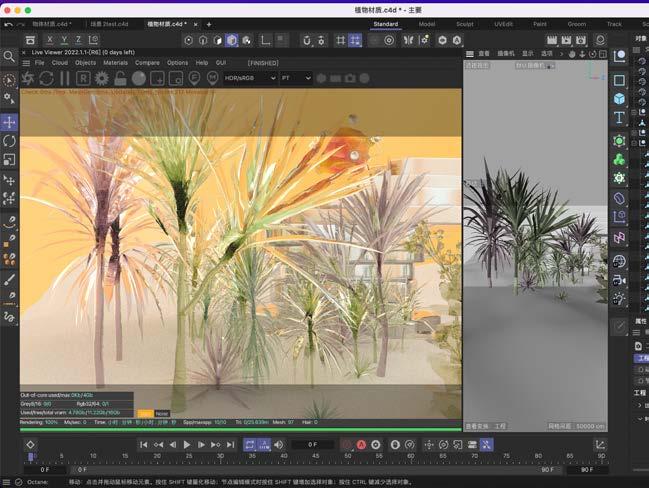This screenshot has height=488, width=649.
Task: Open the Materials menu in Live Viewer
Action: point(115,62)
